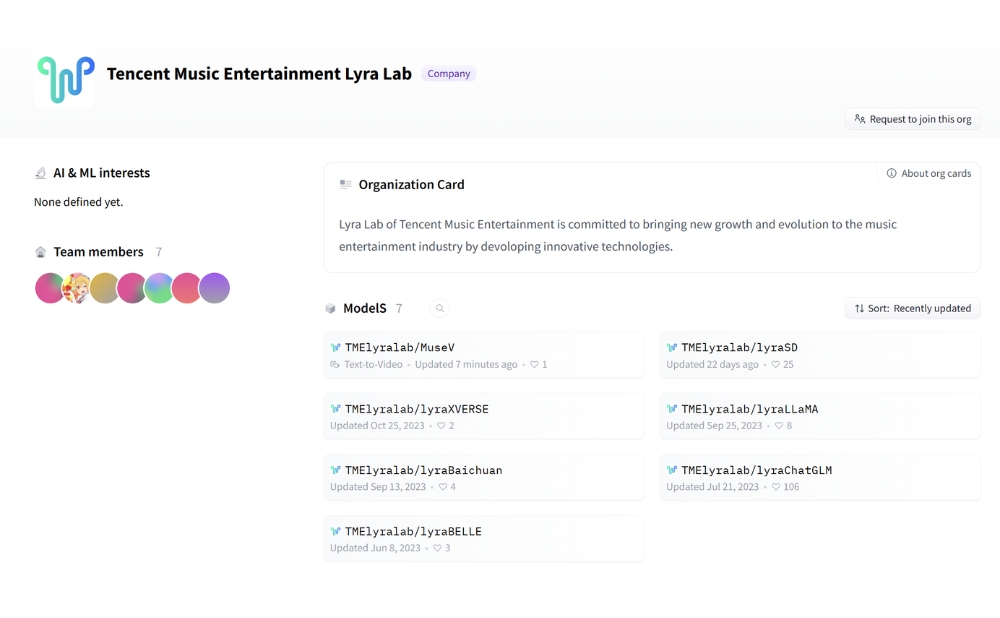Open the TMElyralab/lyraBaichuan model
This screenshot has height=618, width=1000.
pos(484,478)
